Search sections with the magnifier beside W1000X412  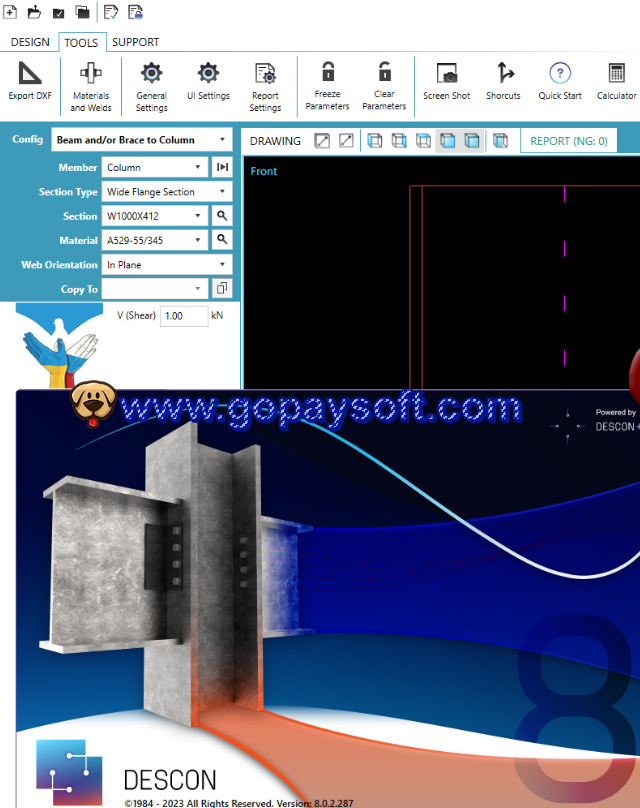point(222,215)
